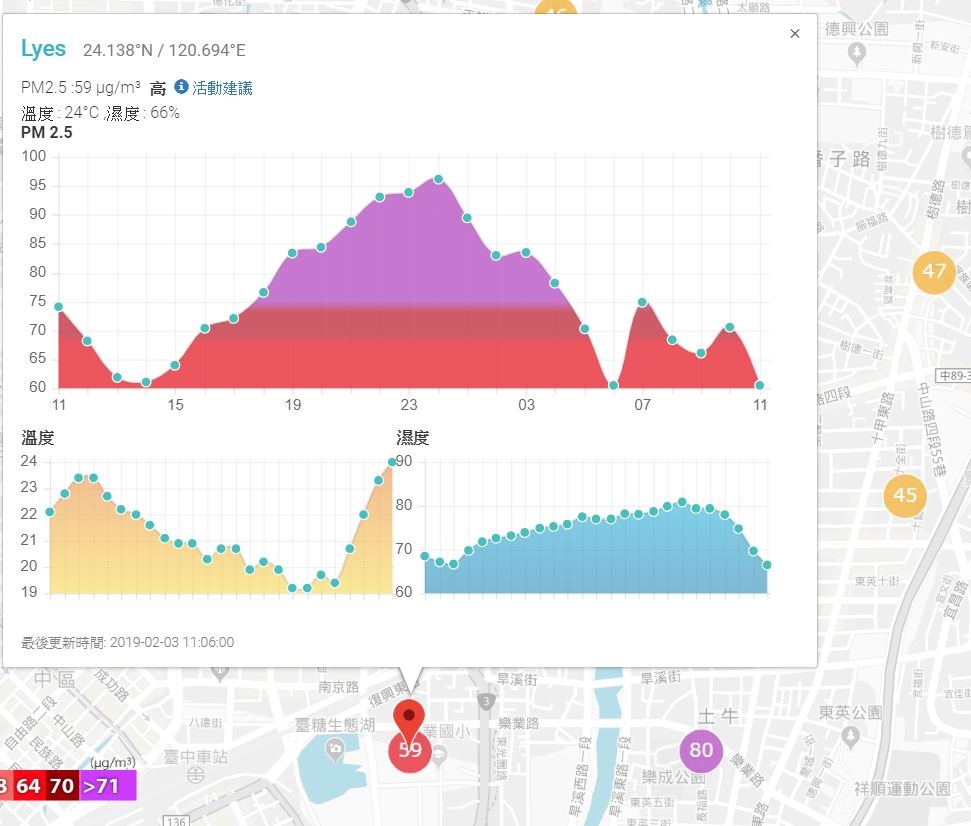The height and width of the screenshot is (826, 971).
Task: Click the PM2.5 peak data point near 96
Action: pyautogui.click(x=438, y=179)
